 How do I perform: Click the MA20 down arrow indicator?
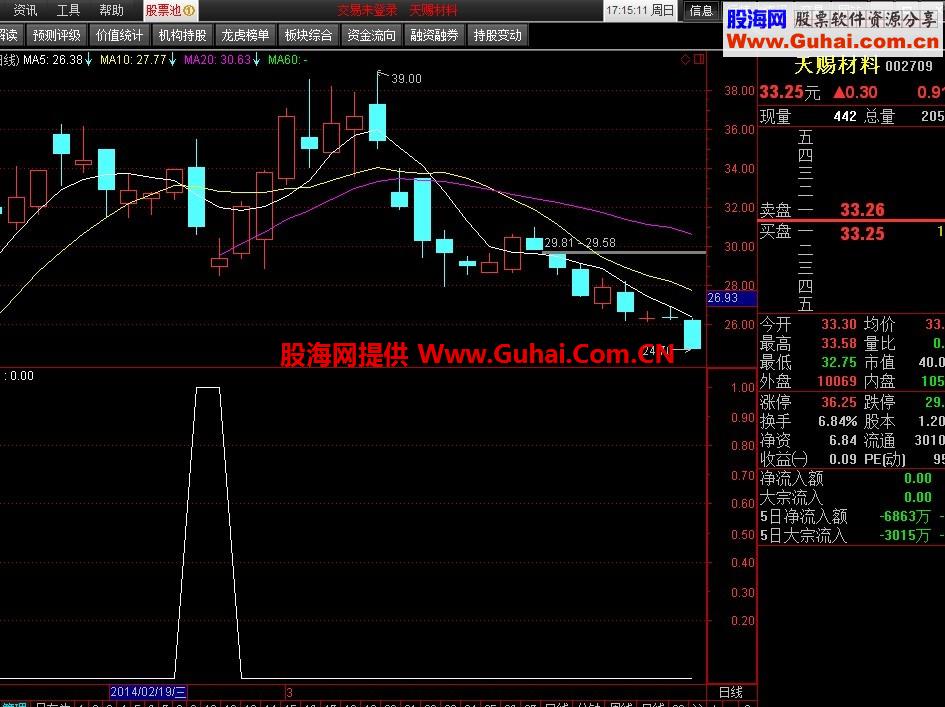pyautogui.click(x=256, y=59)
